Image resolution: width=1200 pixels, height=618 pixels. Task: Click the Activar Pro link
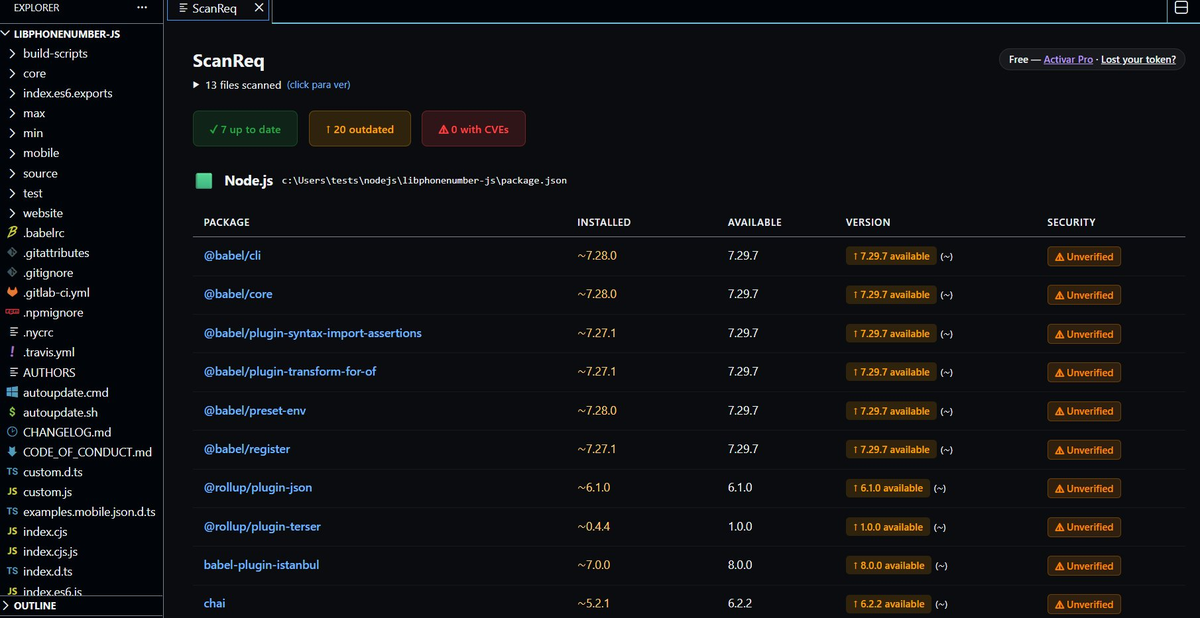click(x=1068, y=60)
